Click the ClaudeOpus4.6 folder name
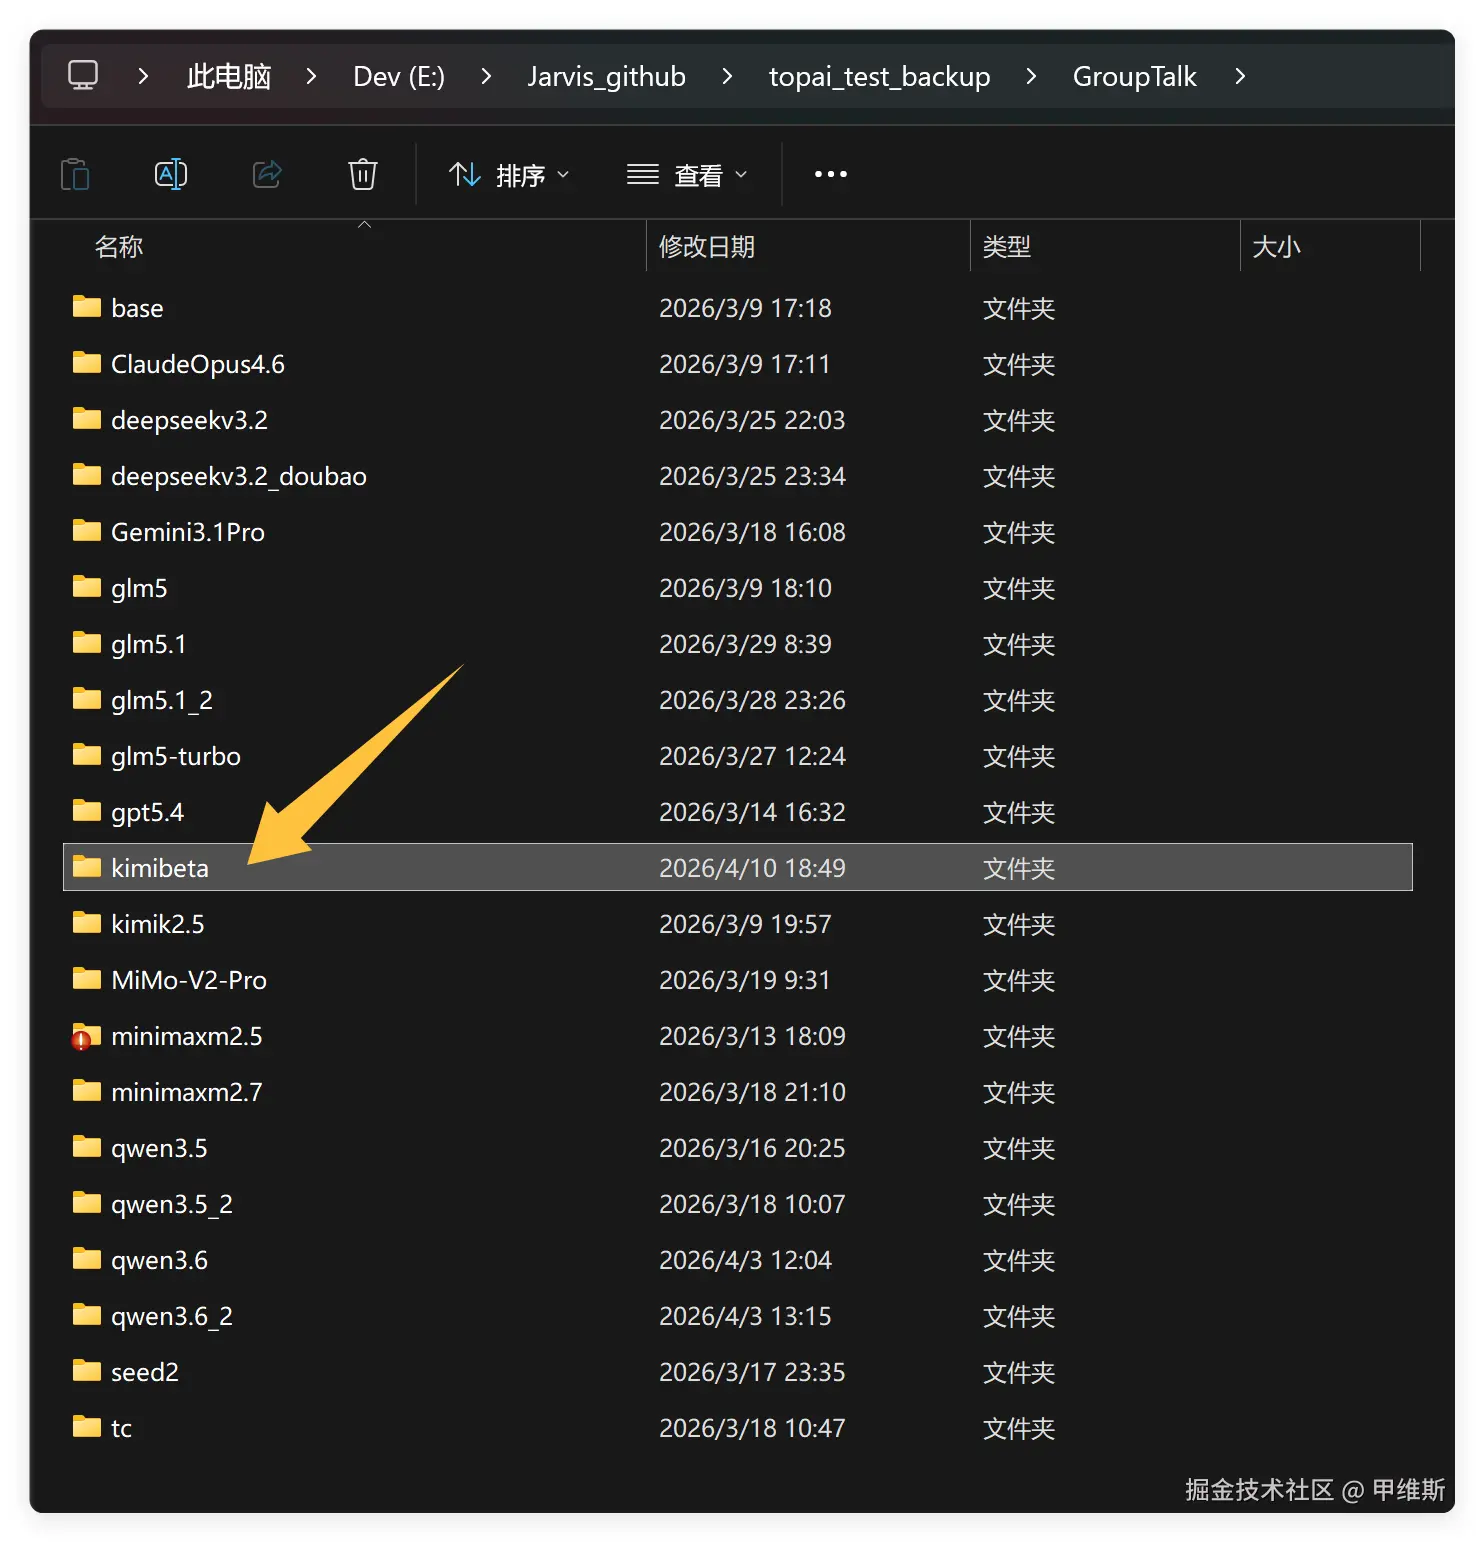 [x=198, y=365]
